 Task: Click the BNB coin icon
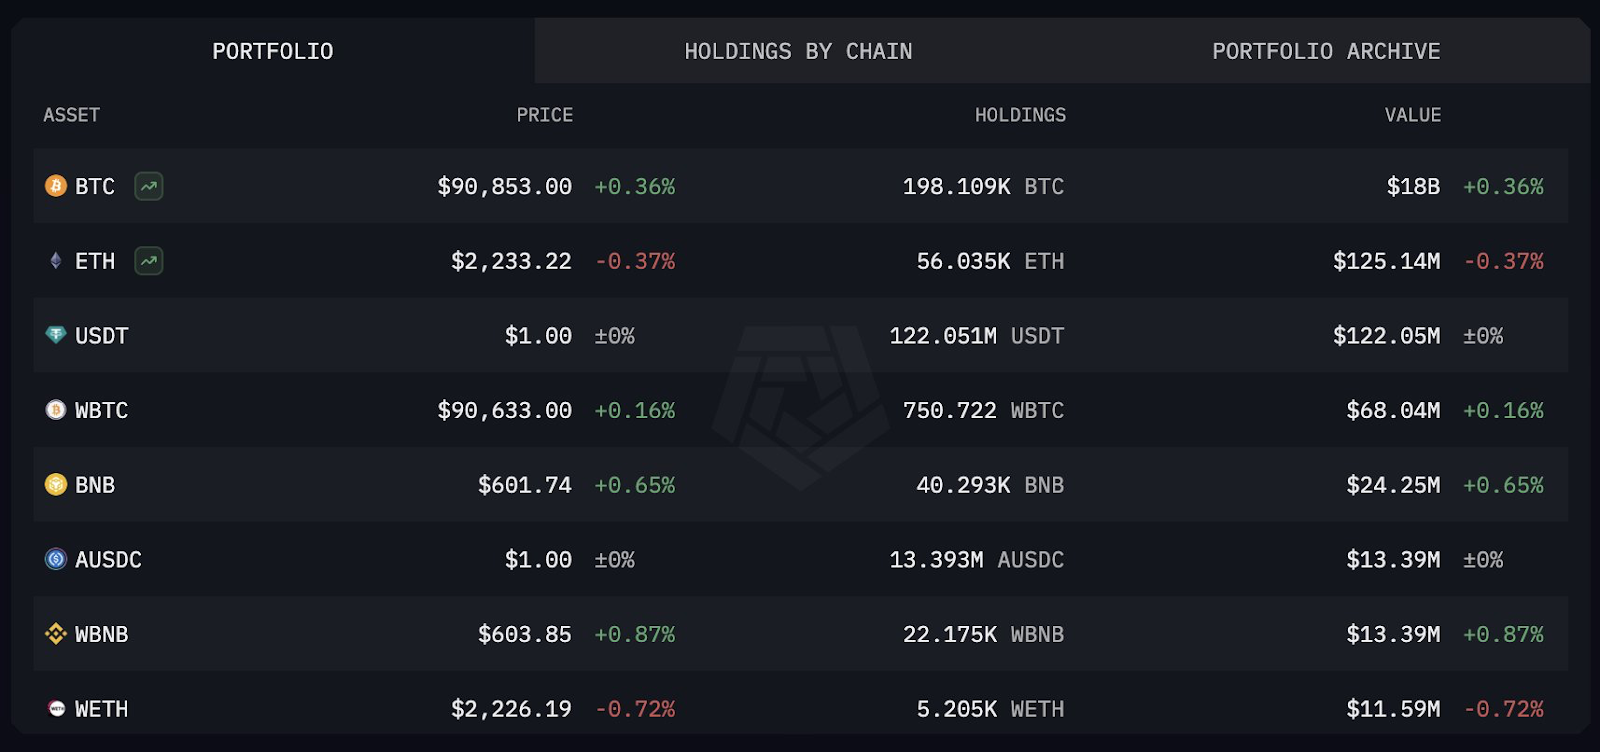click(x=56, y=485)
